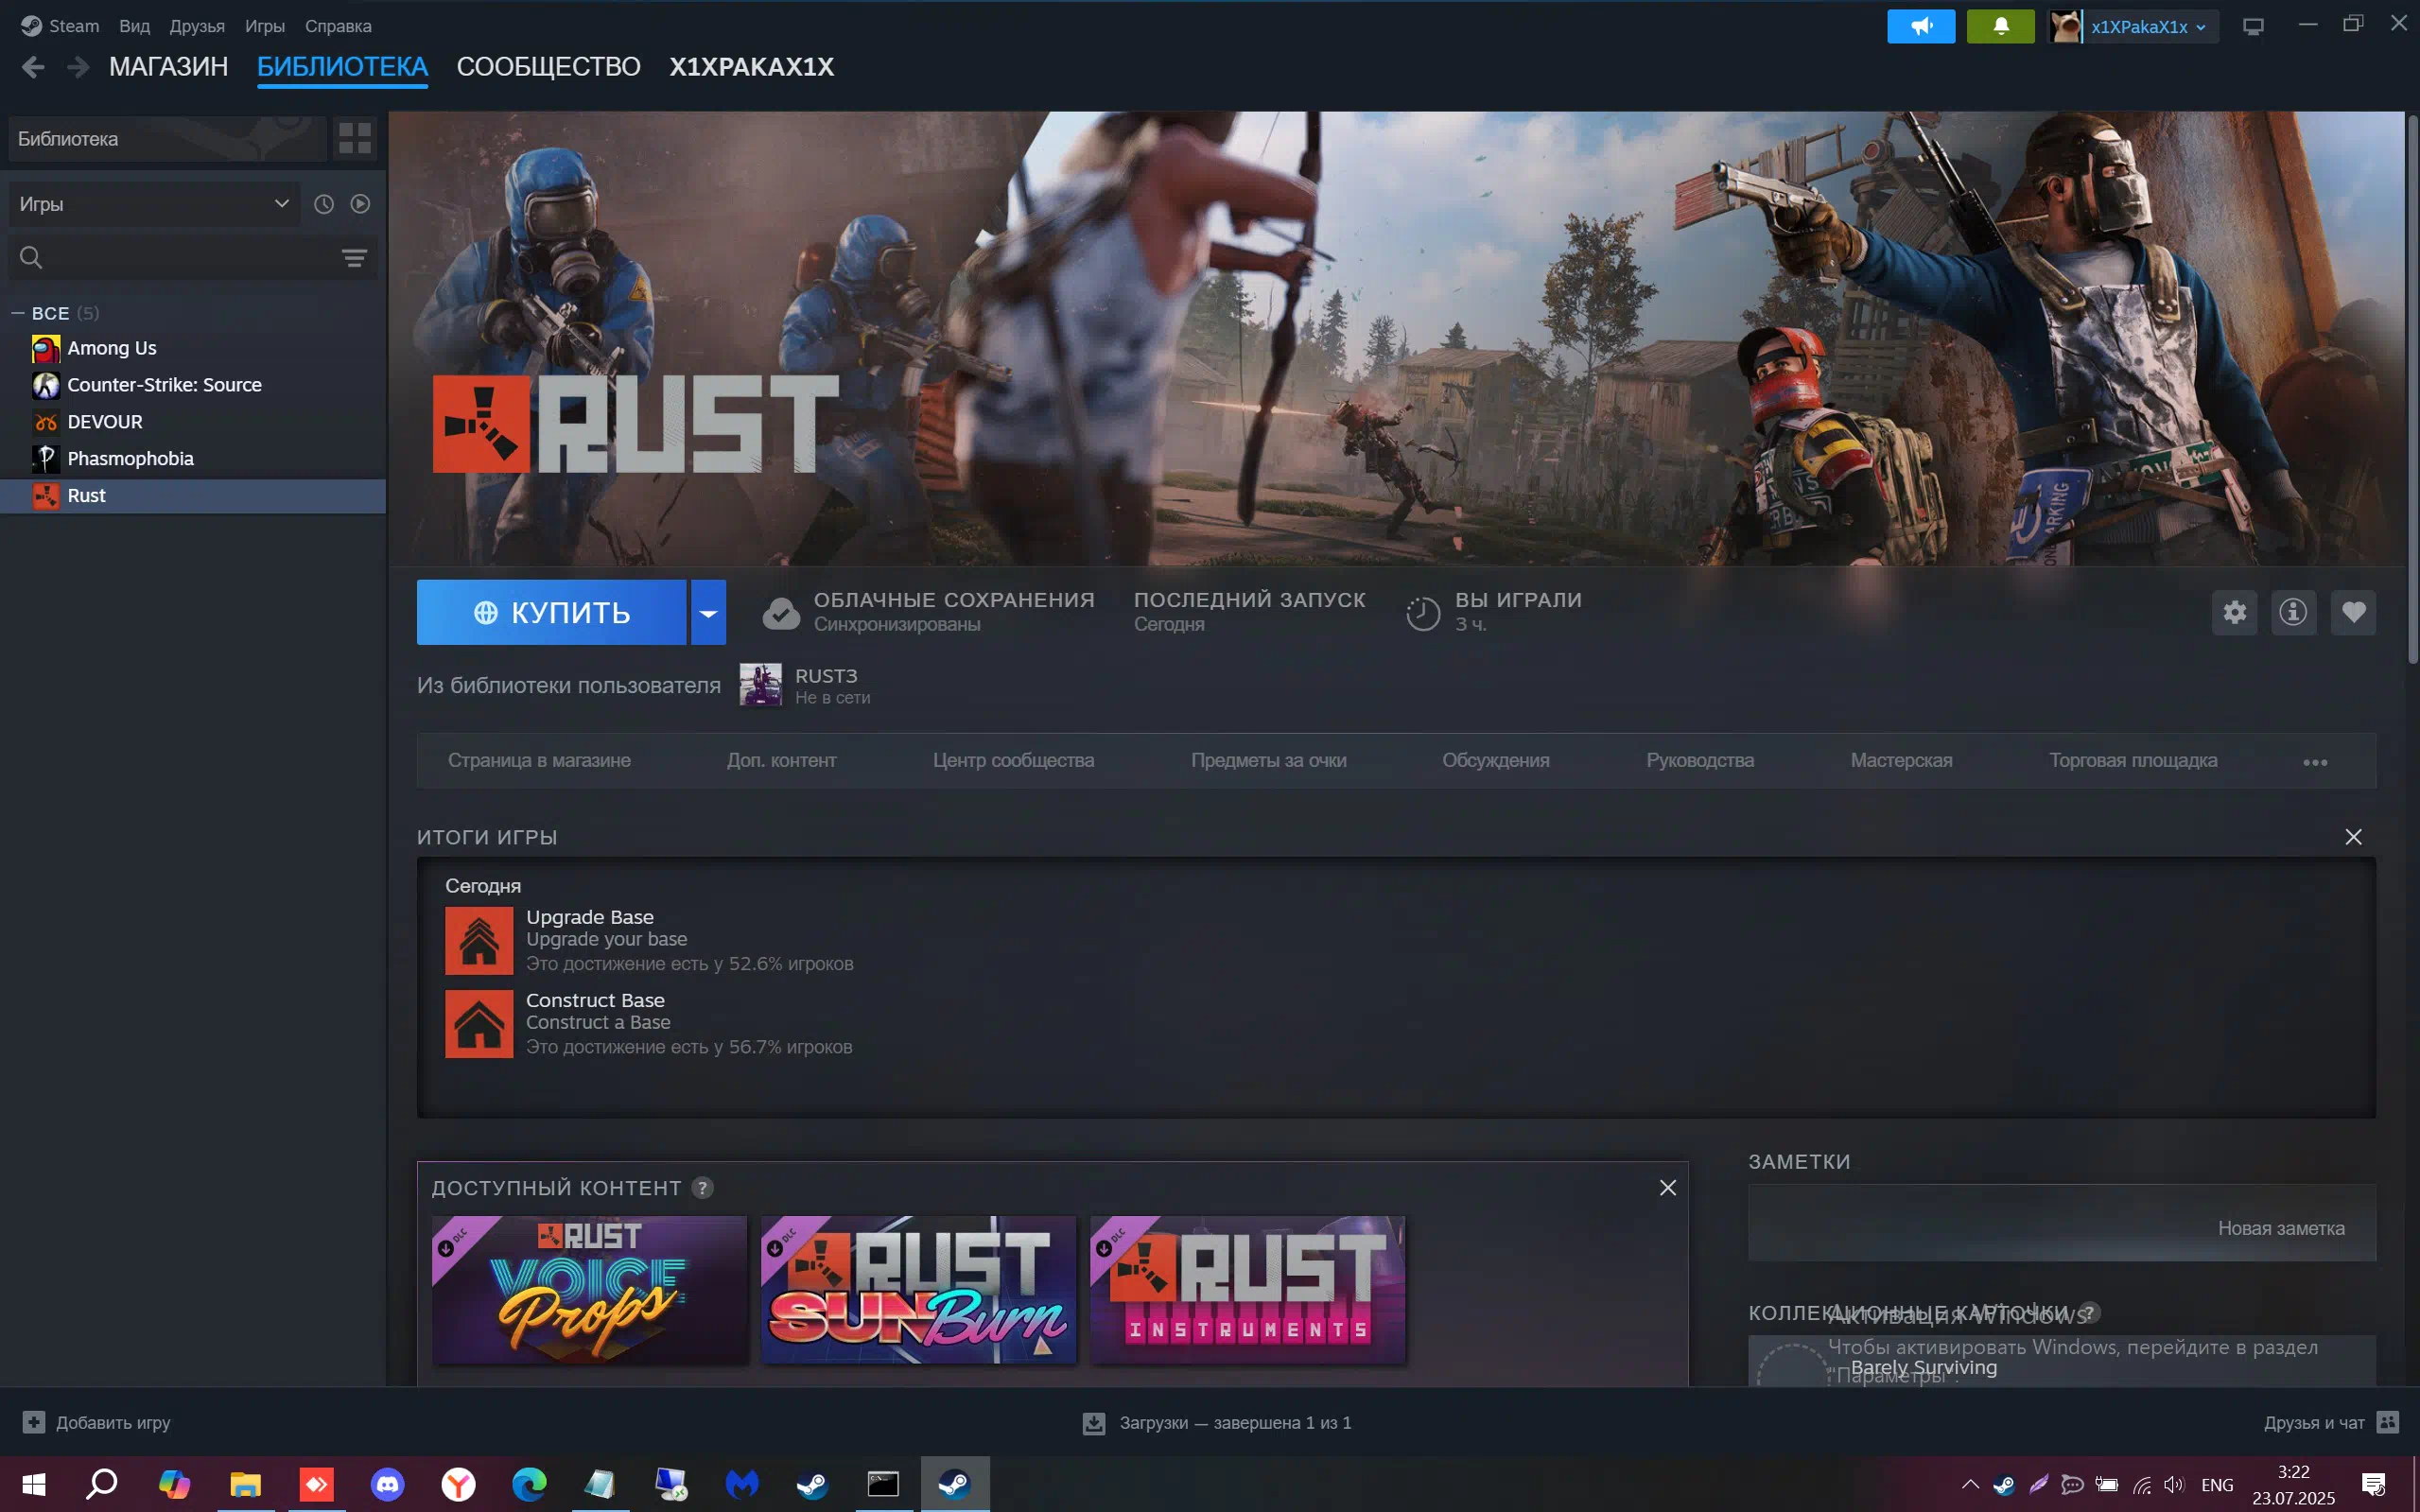This screenshot has width=2420, height=1512.
Task: Open the DLC content link
Action: [781, 761]
